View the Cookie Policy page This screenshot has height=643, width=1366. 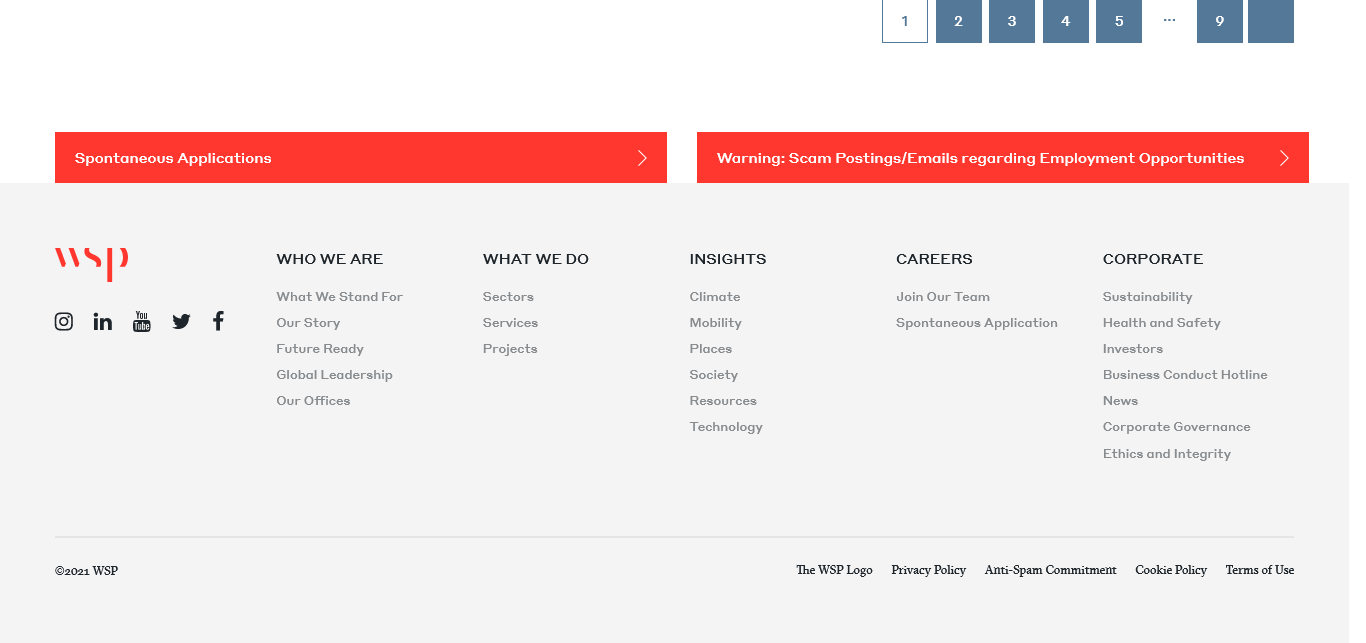(1170, 570)
